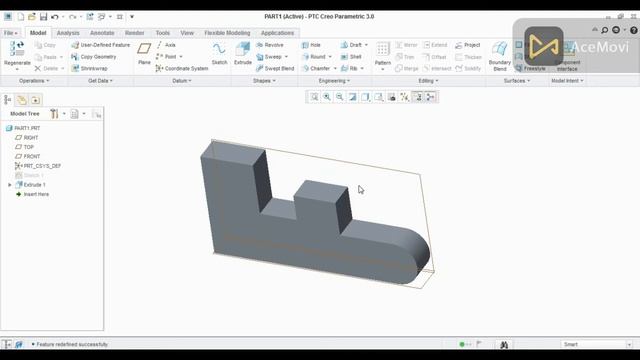
Task: Open the Operations group dropdown
Action: (x=34, y=81)
